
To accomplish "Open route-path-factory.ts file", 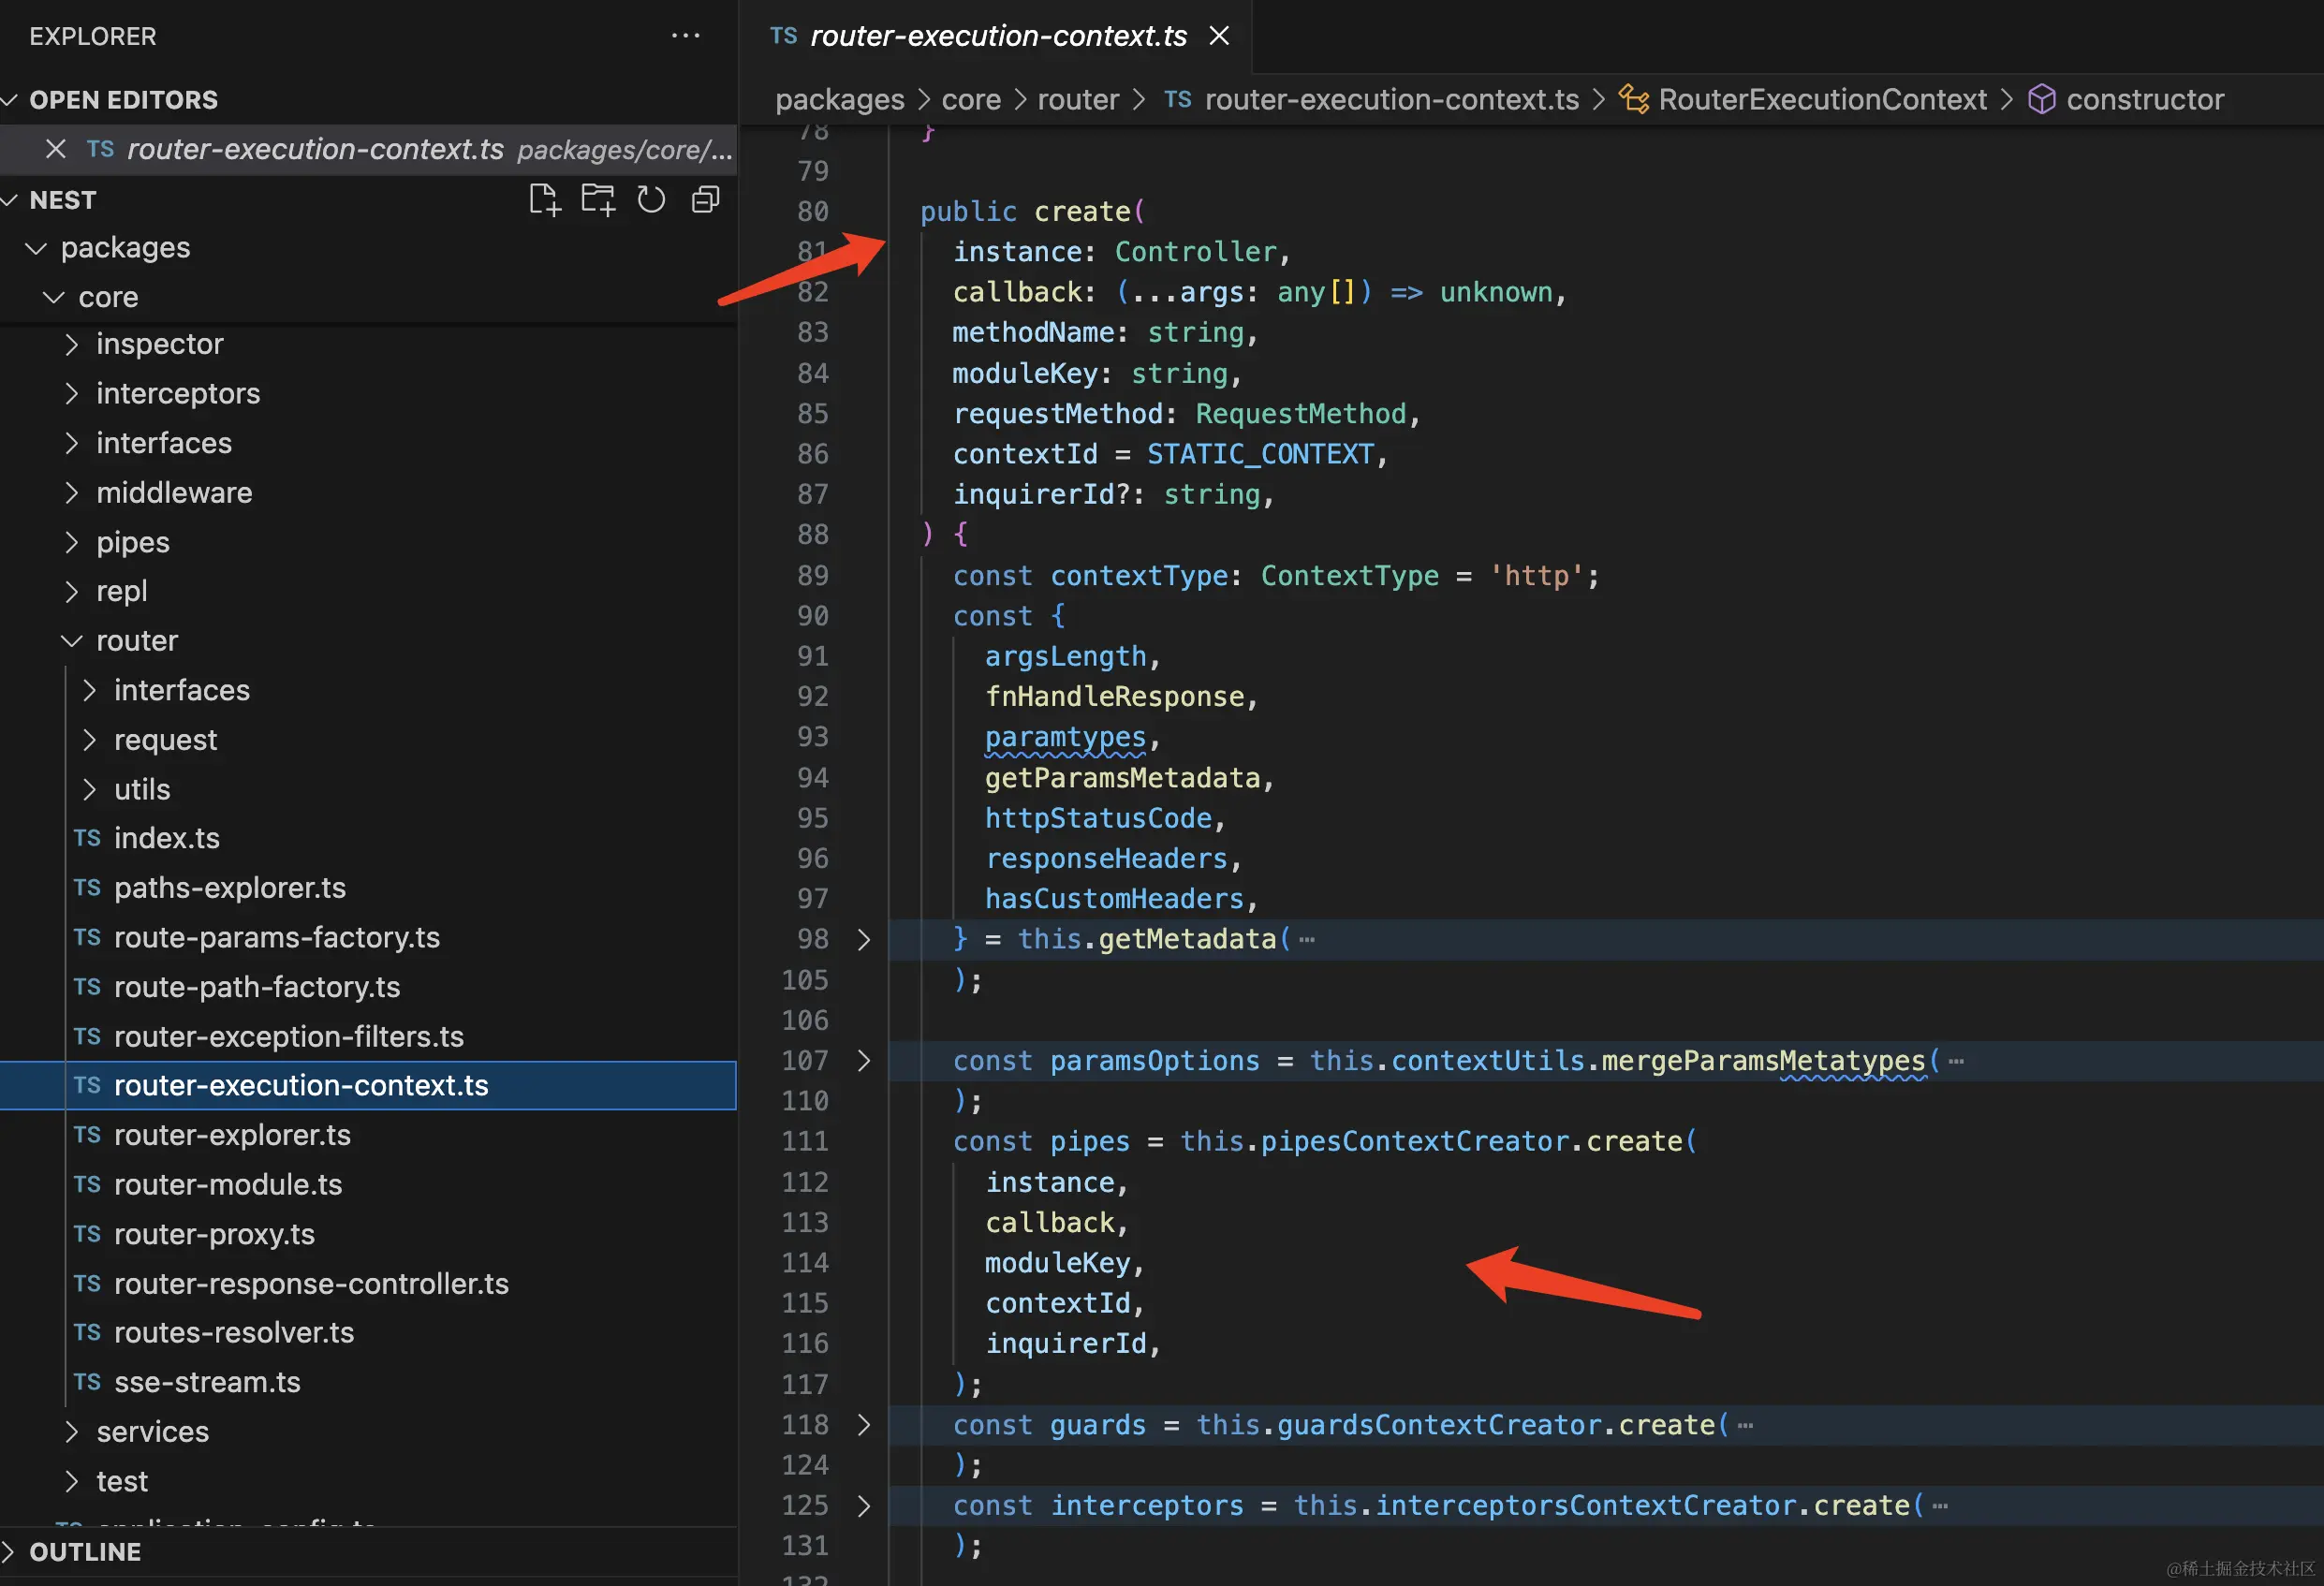I will [x=257, y=987].
